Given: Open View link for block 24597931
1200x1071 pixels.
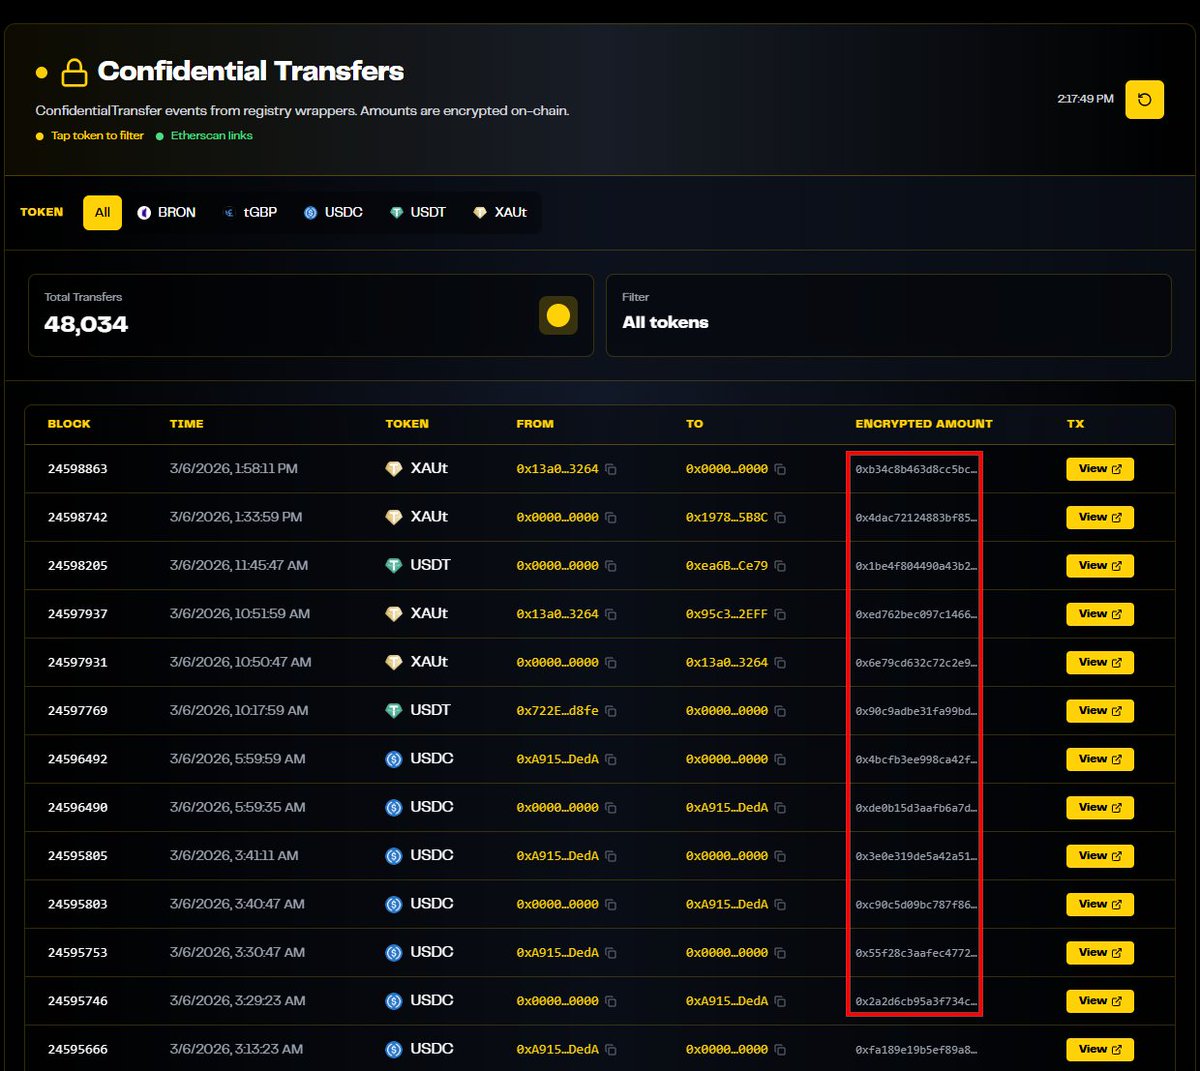Looking at the screenshot, I should 1100,663.
